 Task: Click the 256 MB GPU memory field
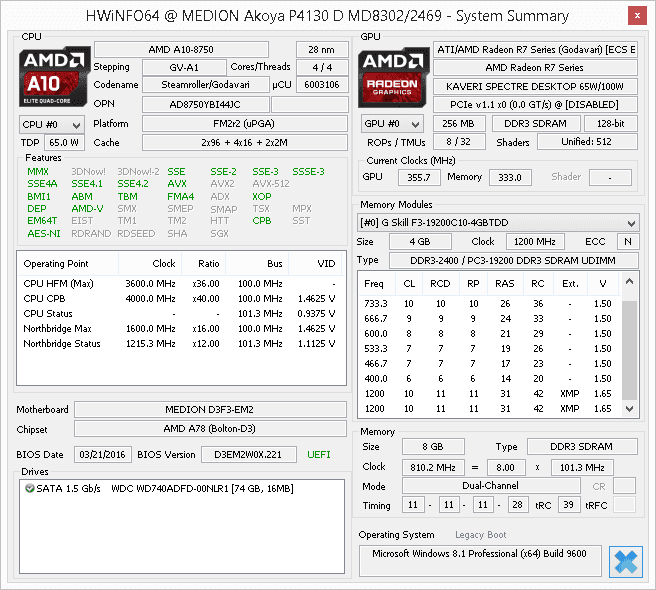[459, 124]
